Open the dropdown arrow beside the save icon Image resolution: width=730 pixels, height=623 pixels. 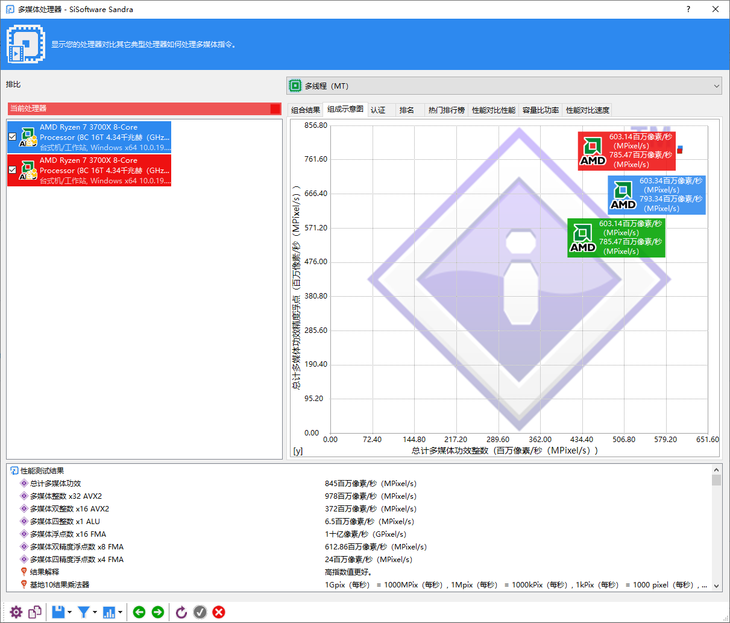point(69,612)
